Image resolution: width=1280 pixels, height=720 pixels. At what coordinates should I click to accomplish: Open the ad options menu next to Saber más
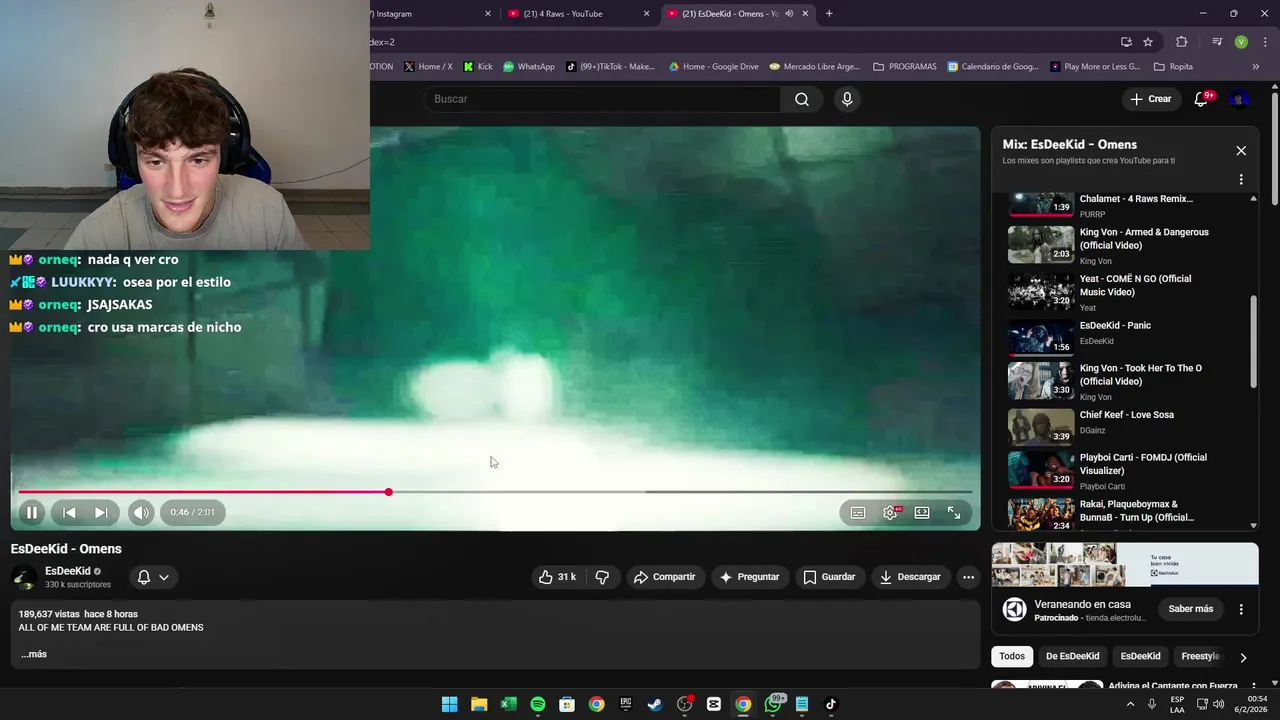[x=1241, y=609]
